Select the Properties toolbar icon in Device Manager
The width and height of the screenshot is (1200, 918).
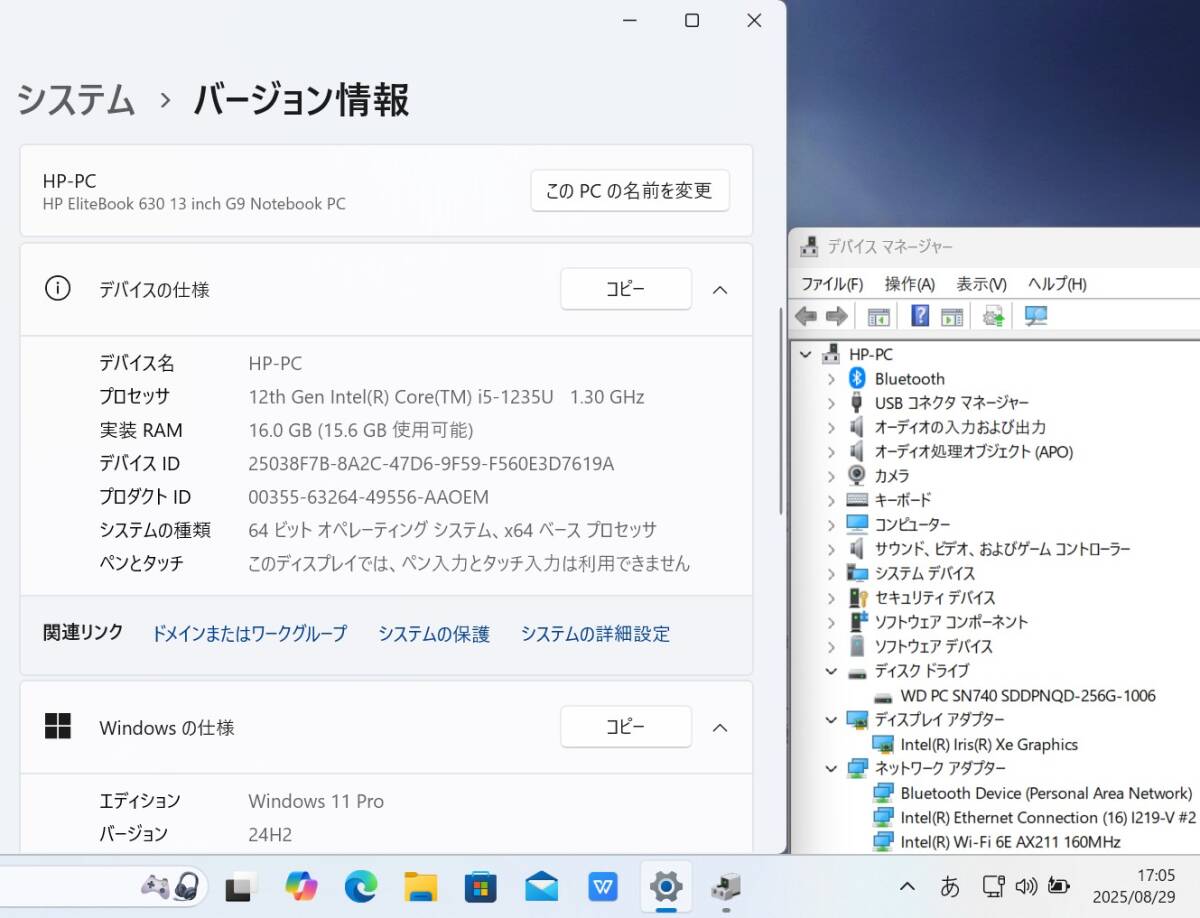[877, 316]
